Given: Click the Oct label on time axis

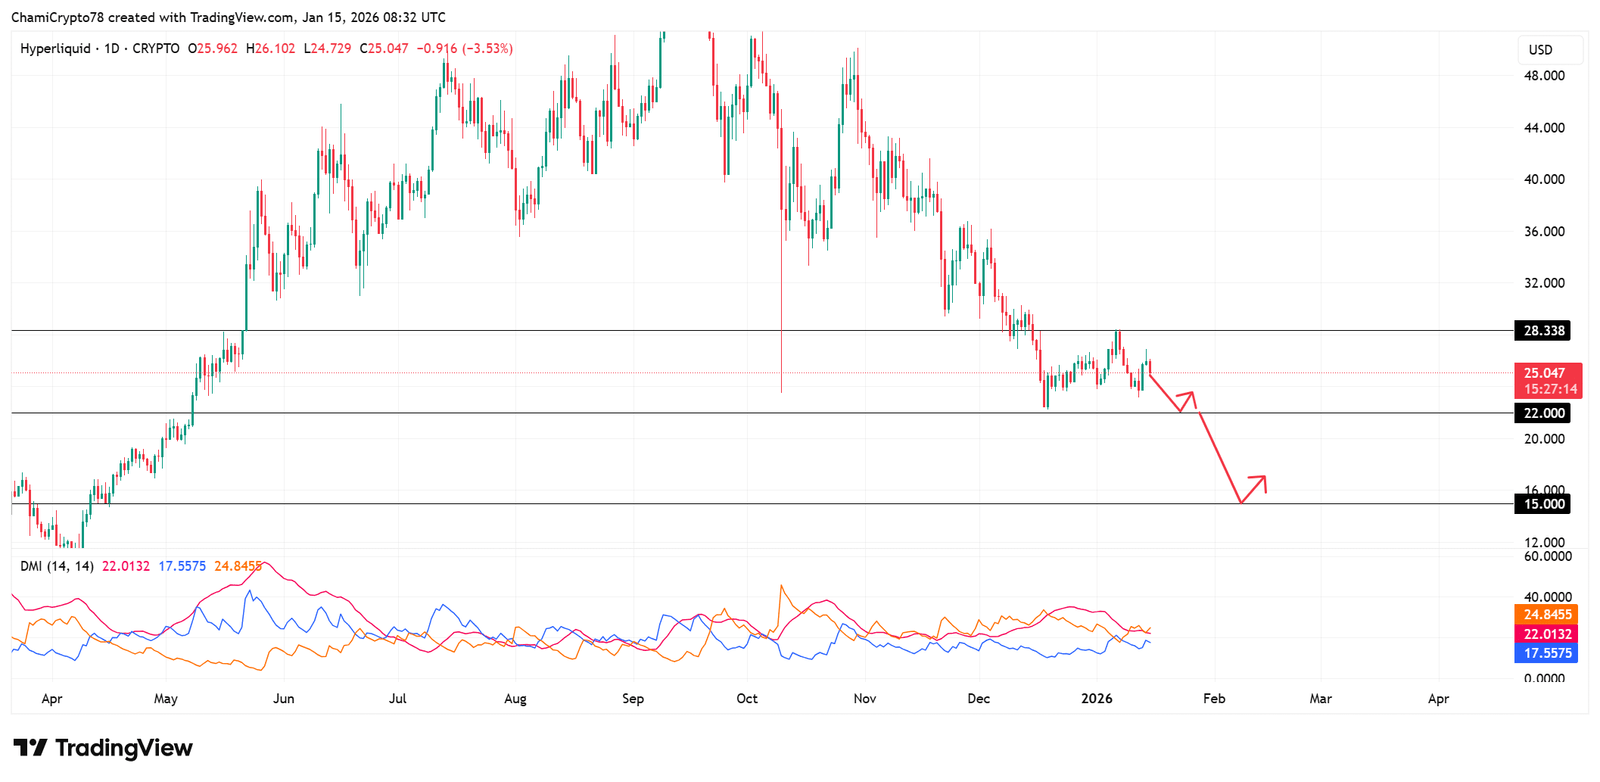Looking at the screenshot, I should 747,699.
